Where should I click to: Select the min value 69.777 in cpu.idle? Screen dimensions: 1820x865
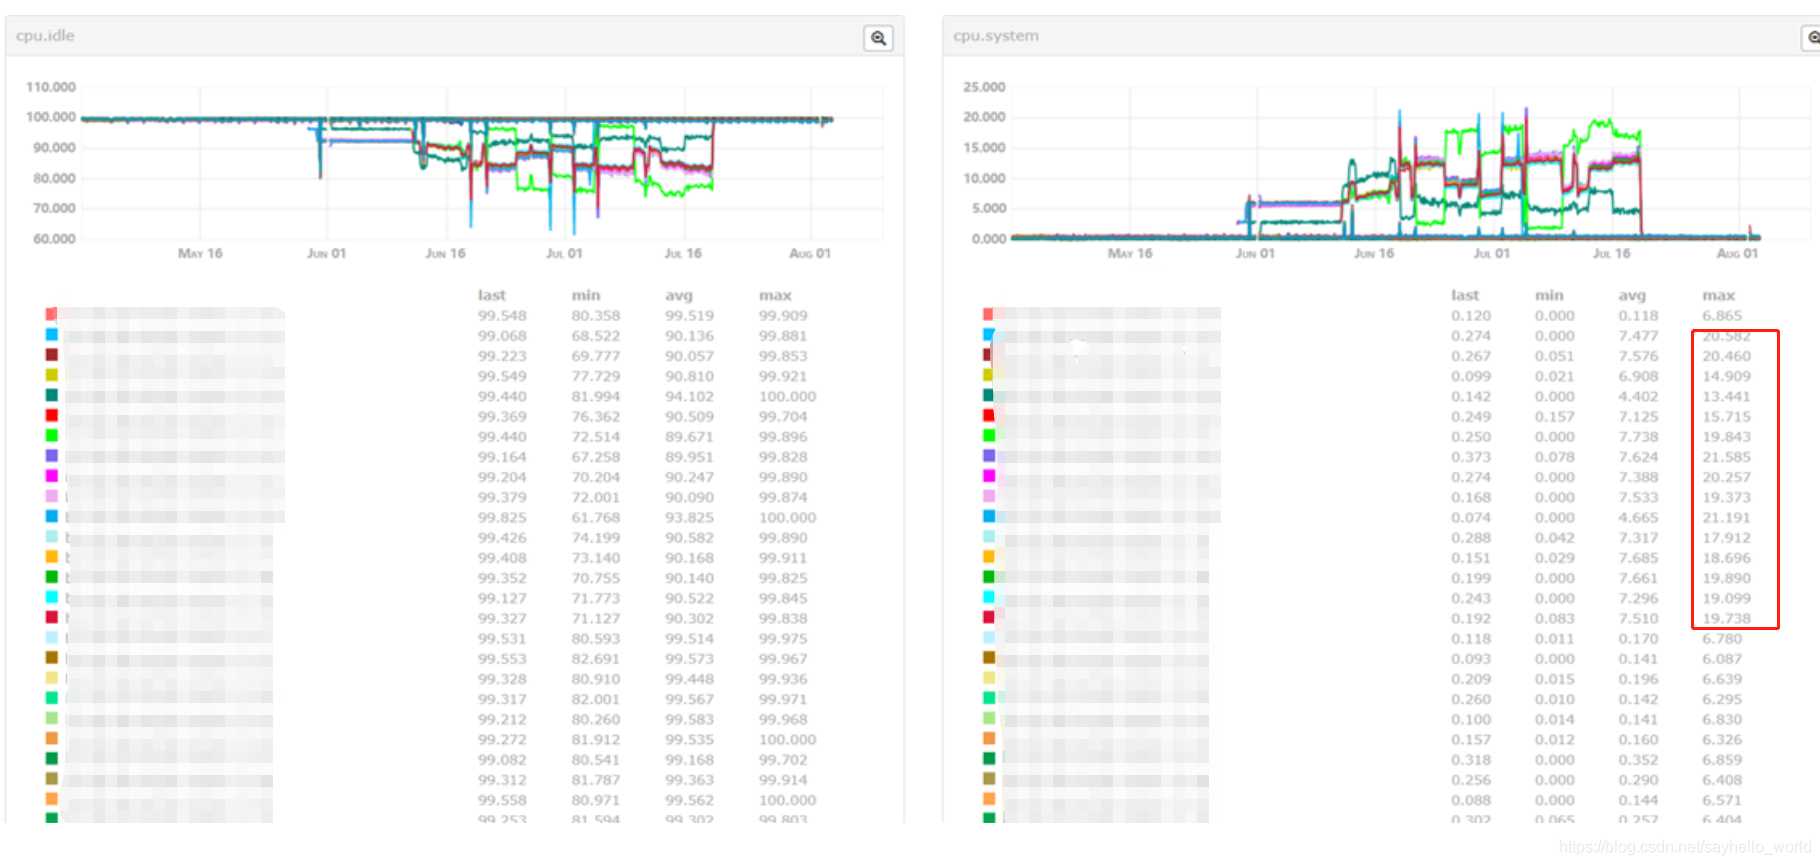point(595,356)
